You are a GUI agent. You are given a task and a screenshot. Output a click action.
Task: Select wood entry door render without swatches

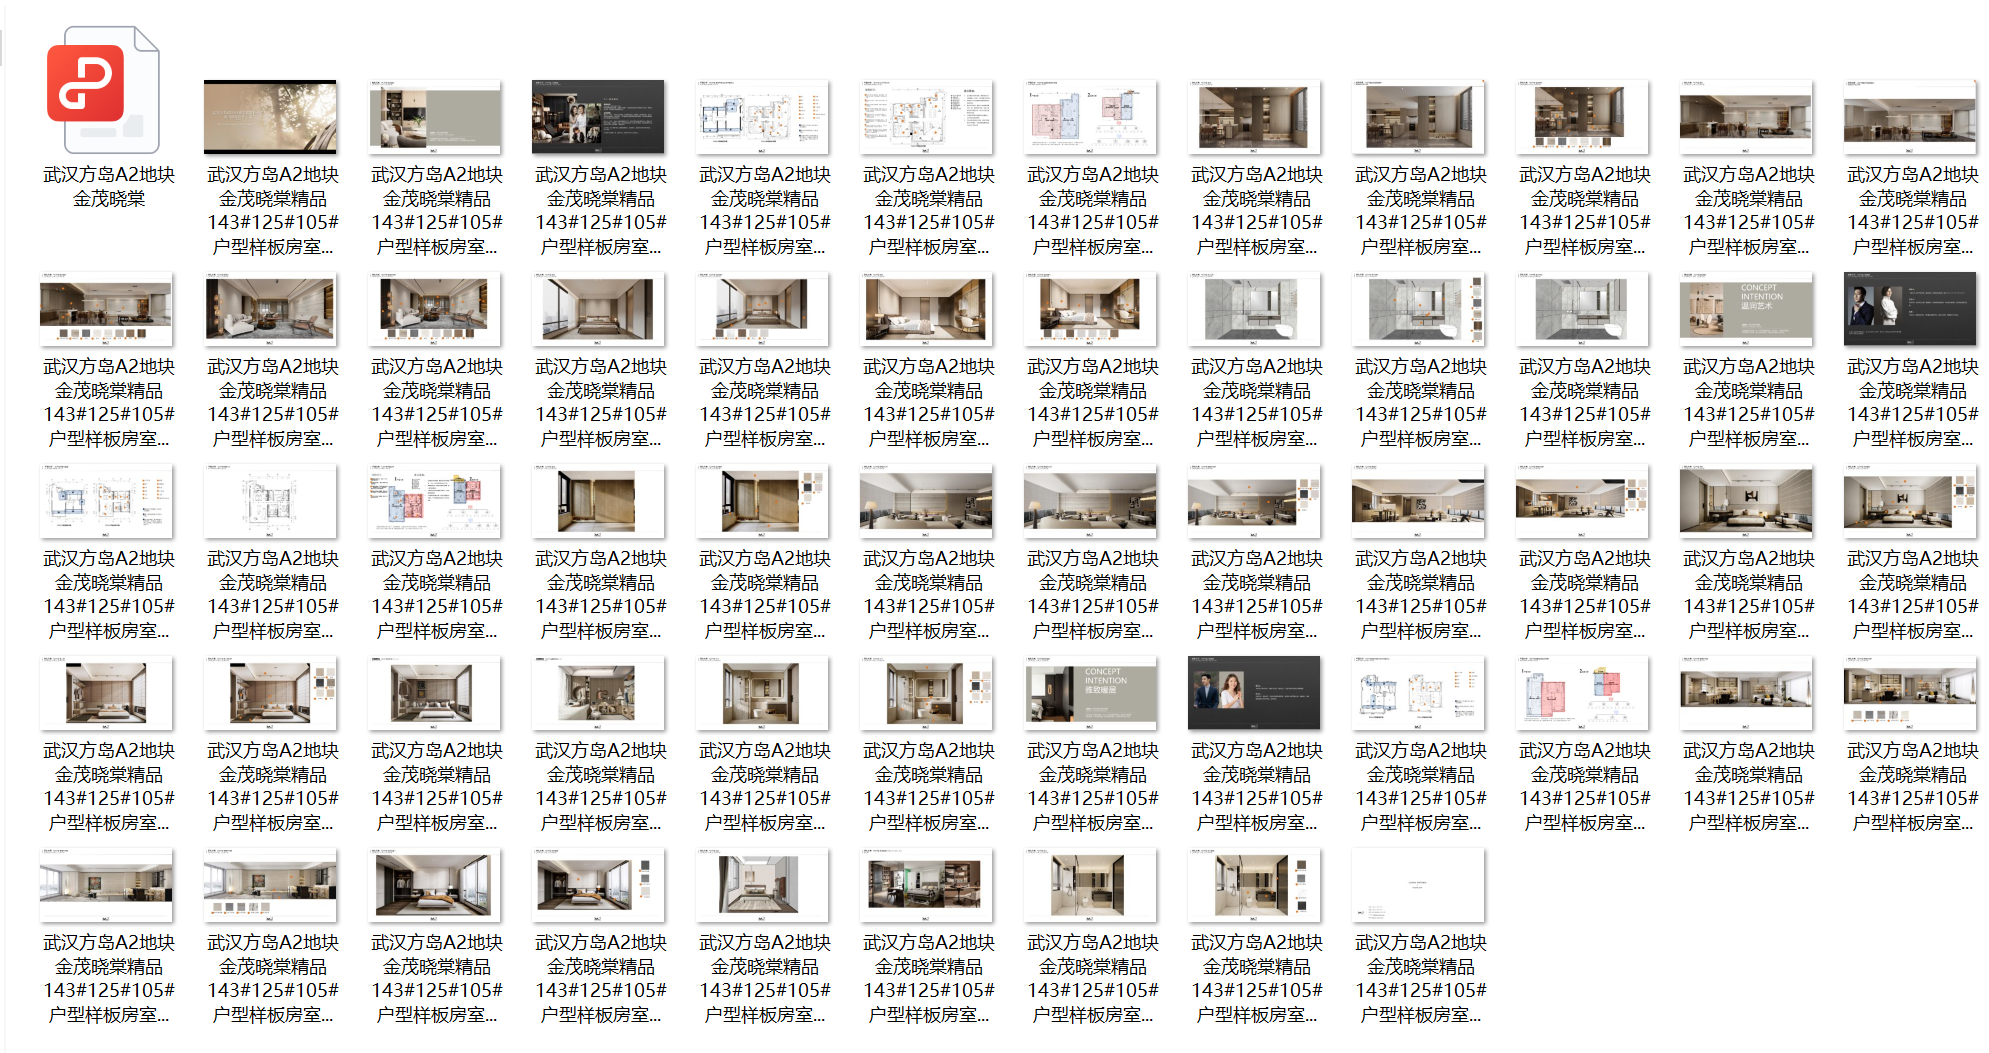(598, 501)
